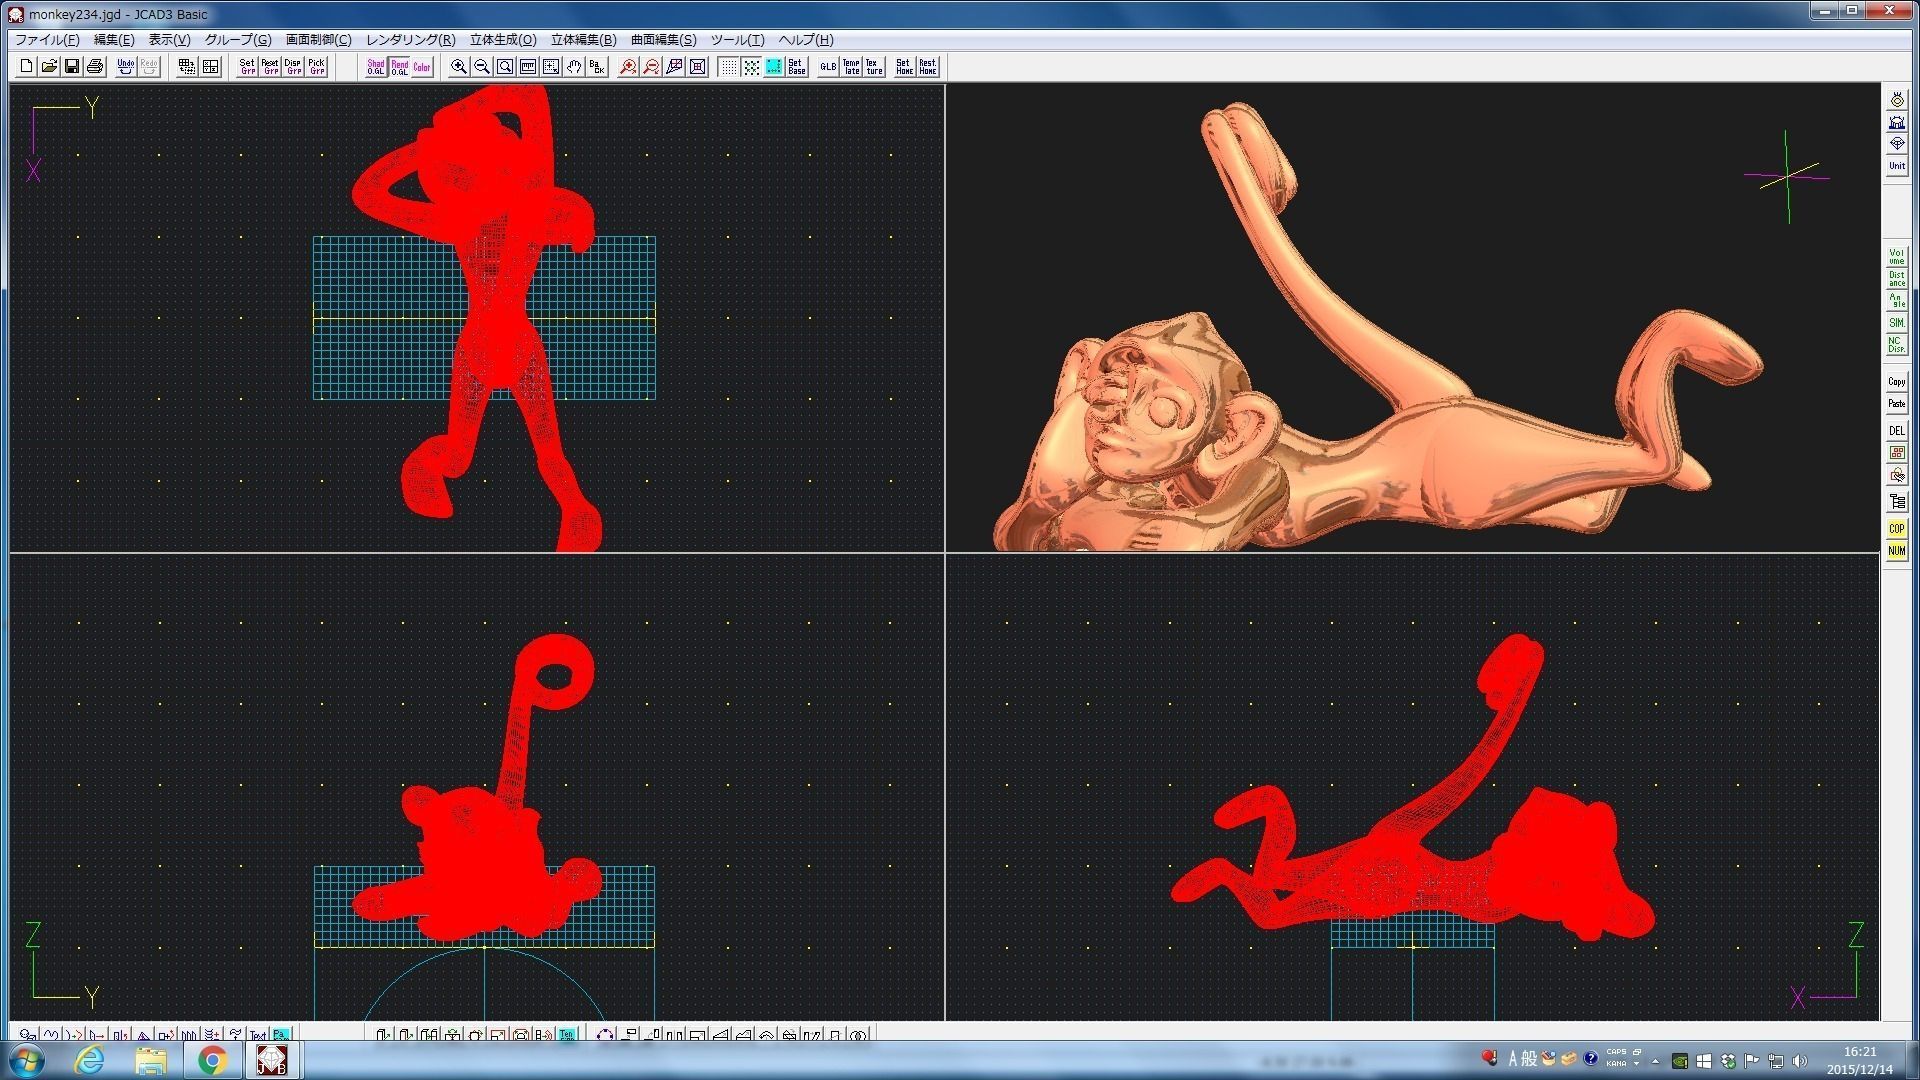1920x1080 pixels.
Task: Toggle the fine dot grid display
Action: coord(728,67)
